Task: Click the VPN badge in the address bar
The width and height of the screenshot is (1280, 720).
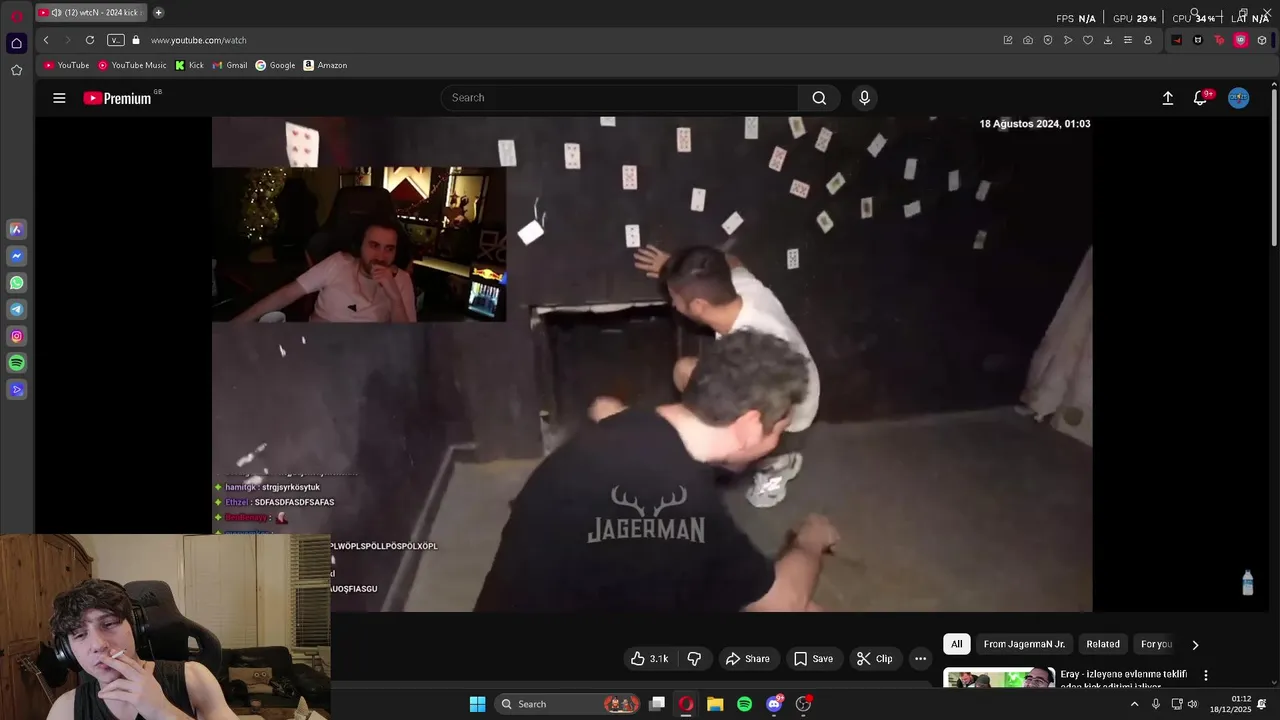Action: (x=115, y=40)
